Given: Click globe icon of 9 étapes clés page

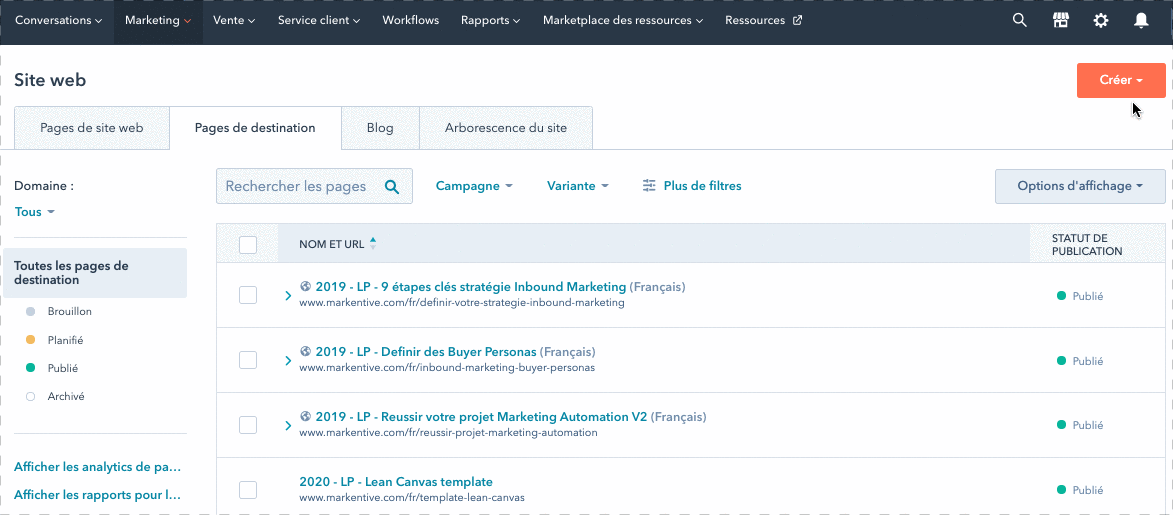Looking at the screenshot, I should coord(305,286).
